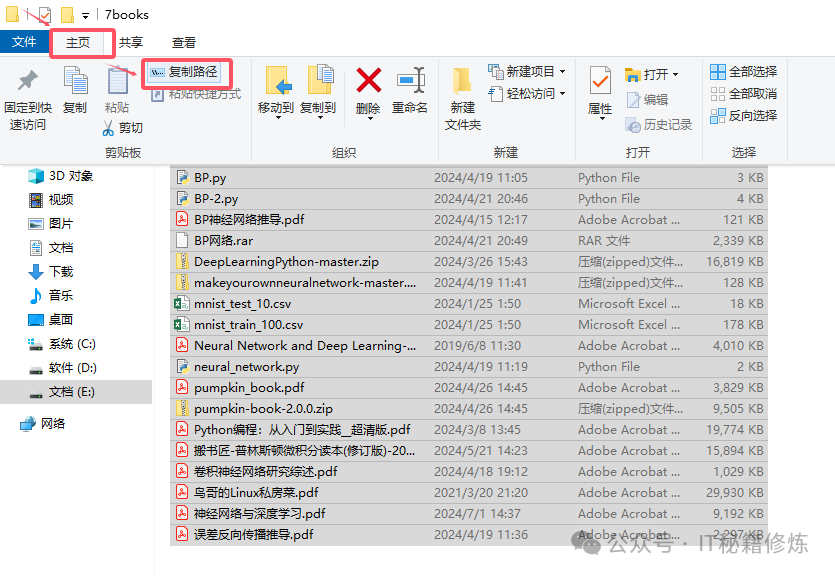Screen dimensions: 835x576
Task: Select the file pumpkin_book.pdf
Action: click(249, 388)
